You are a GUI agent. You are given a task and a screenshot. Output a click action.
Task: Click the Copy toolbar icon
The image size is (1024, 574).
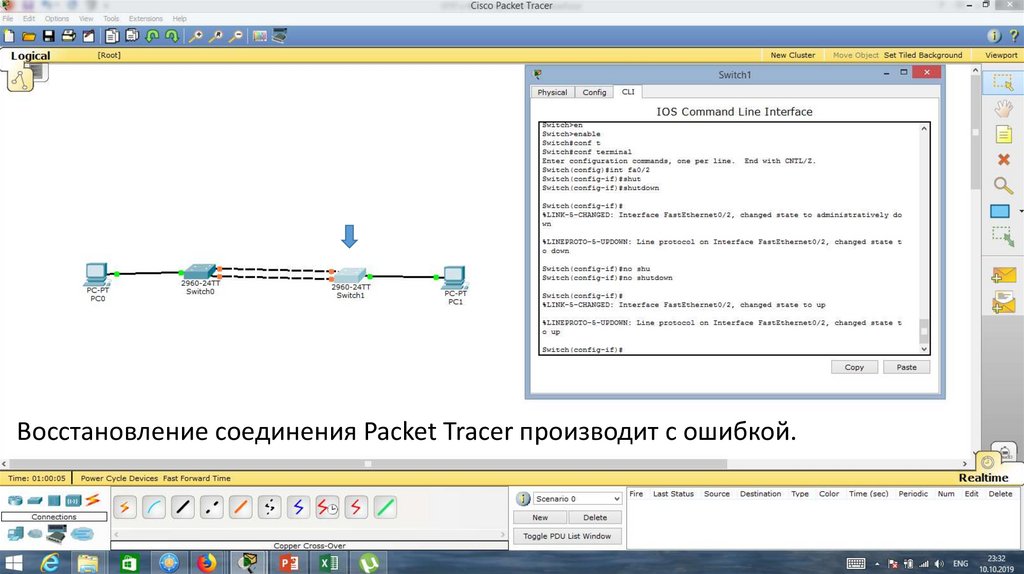(x=112, y=36)
